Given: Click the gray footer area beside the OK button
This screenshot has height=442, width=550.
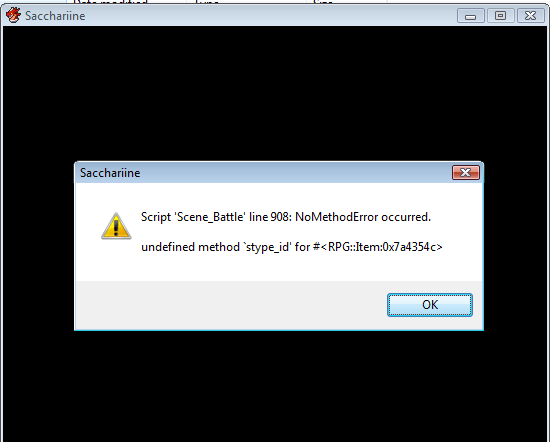Looking at the screenshot, I should pyautogui.click(x=232, y=305).
